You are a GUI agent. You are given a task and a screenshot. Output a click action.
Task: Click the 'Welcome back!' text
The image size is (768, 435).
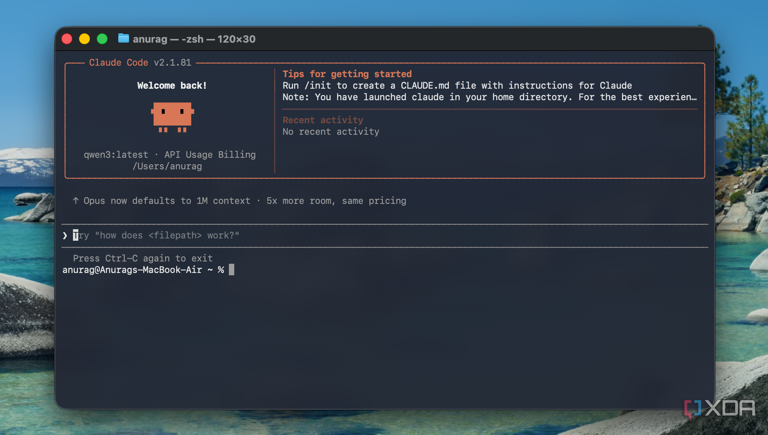[x=172, y=86]
